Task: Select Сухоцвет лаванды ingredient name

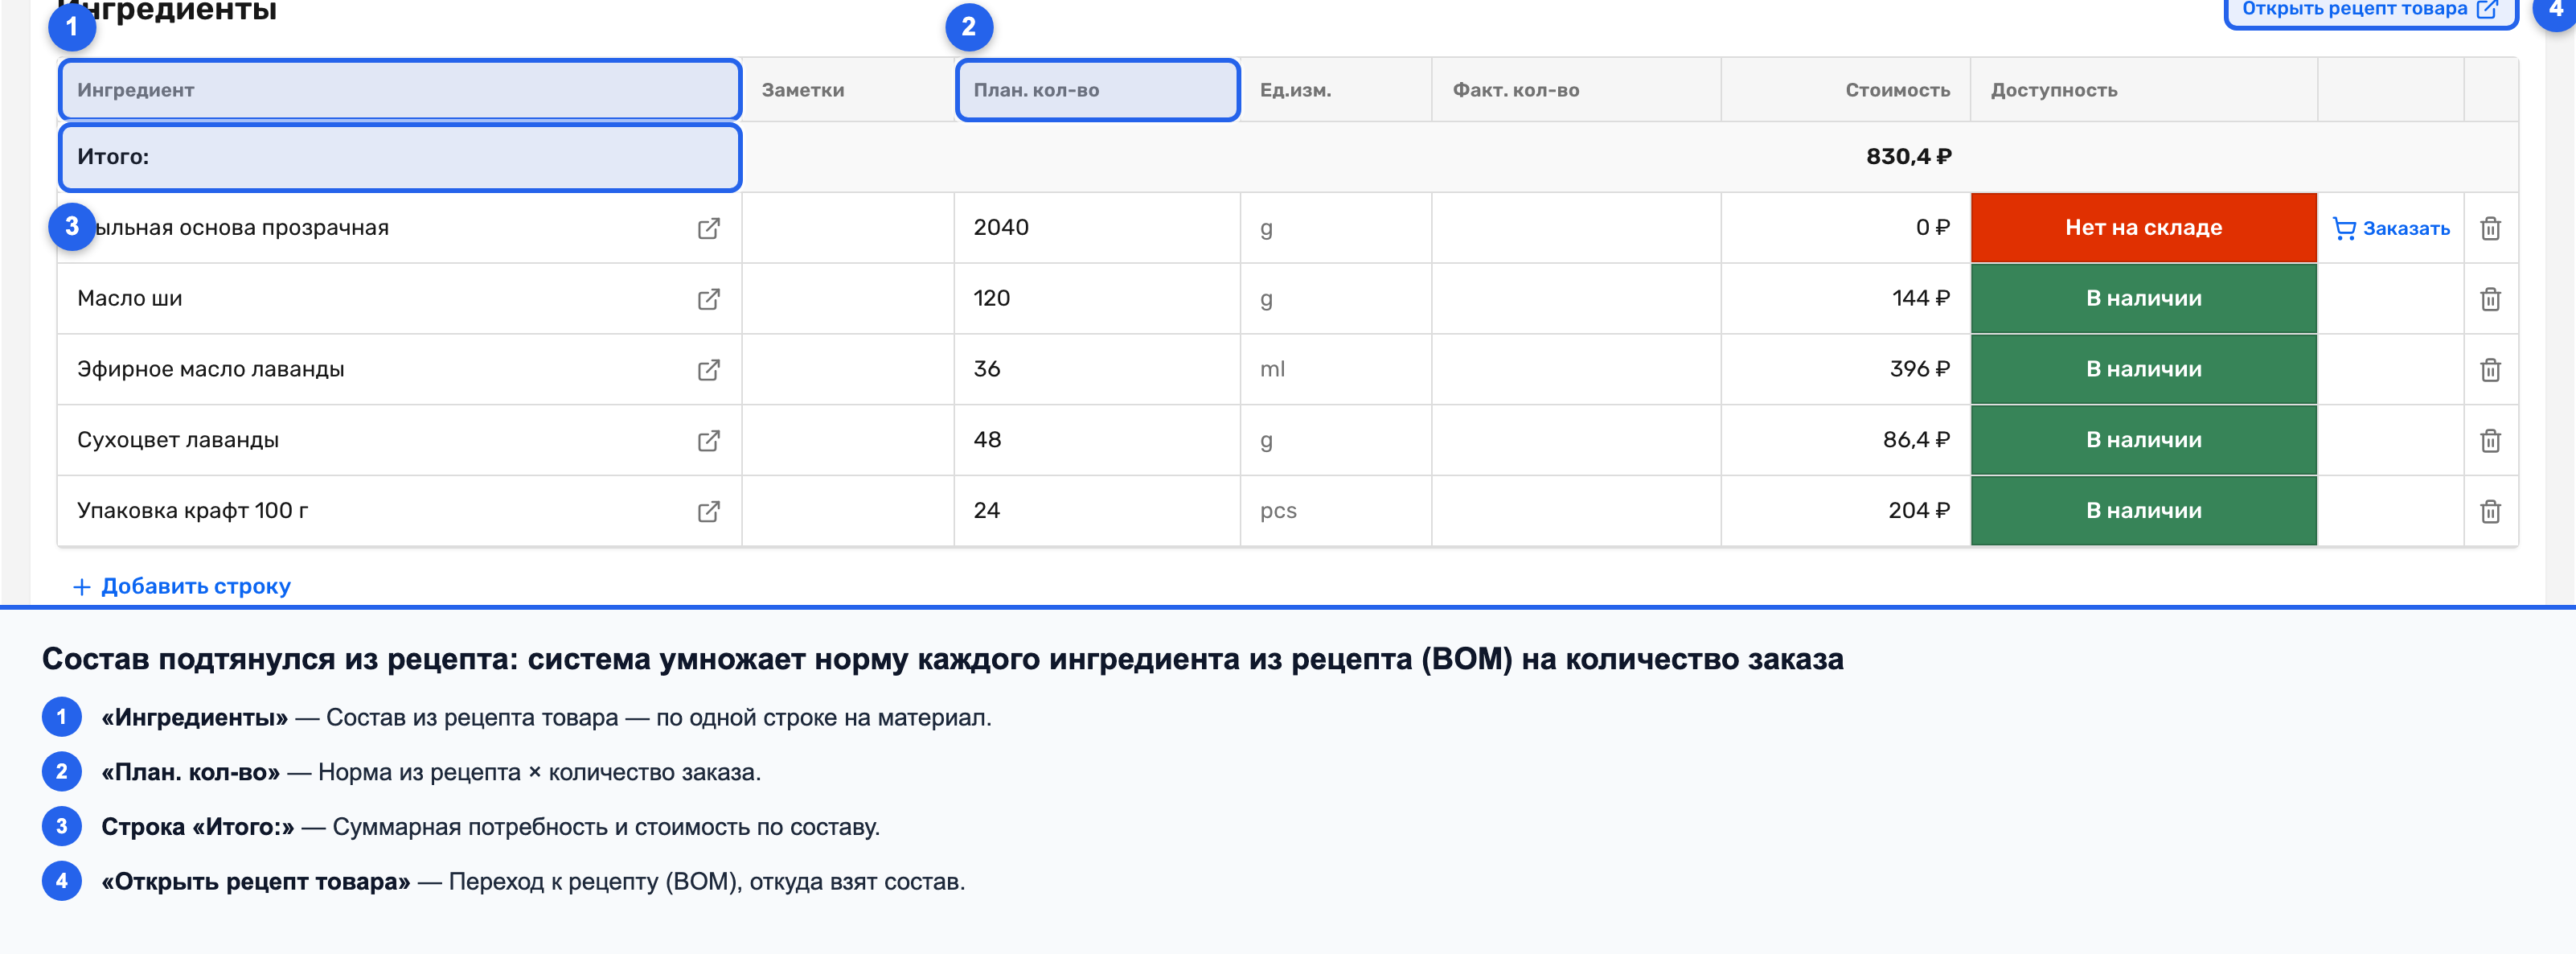Action: (x=178, y=440)
